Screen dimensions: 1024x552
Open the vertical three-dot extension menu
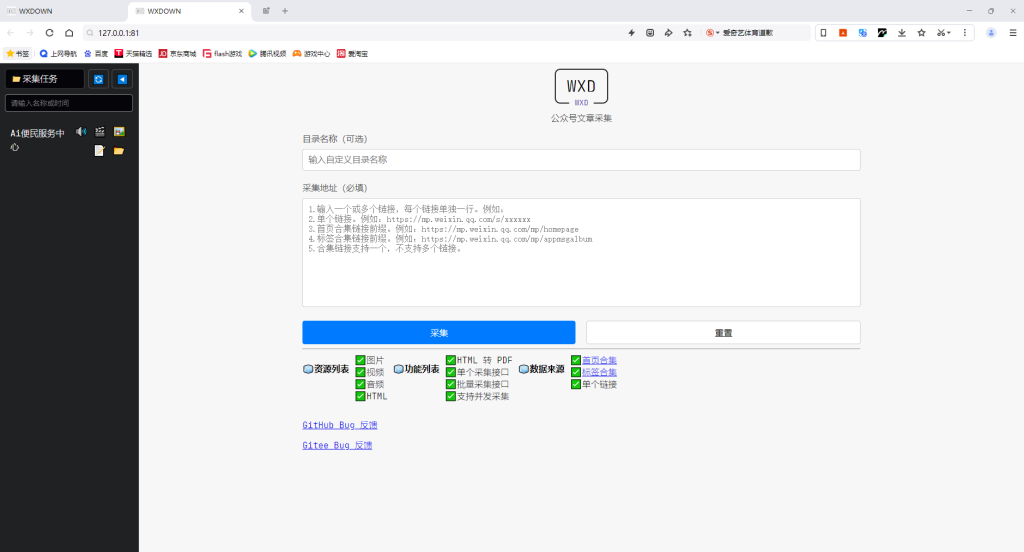point(965,33)
